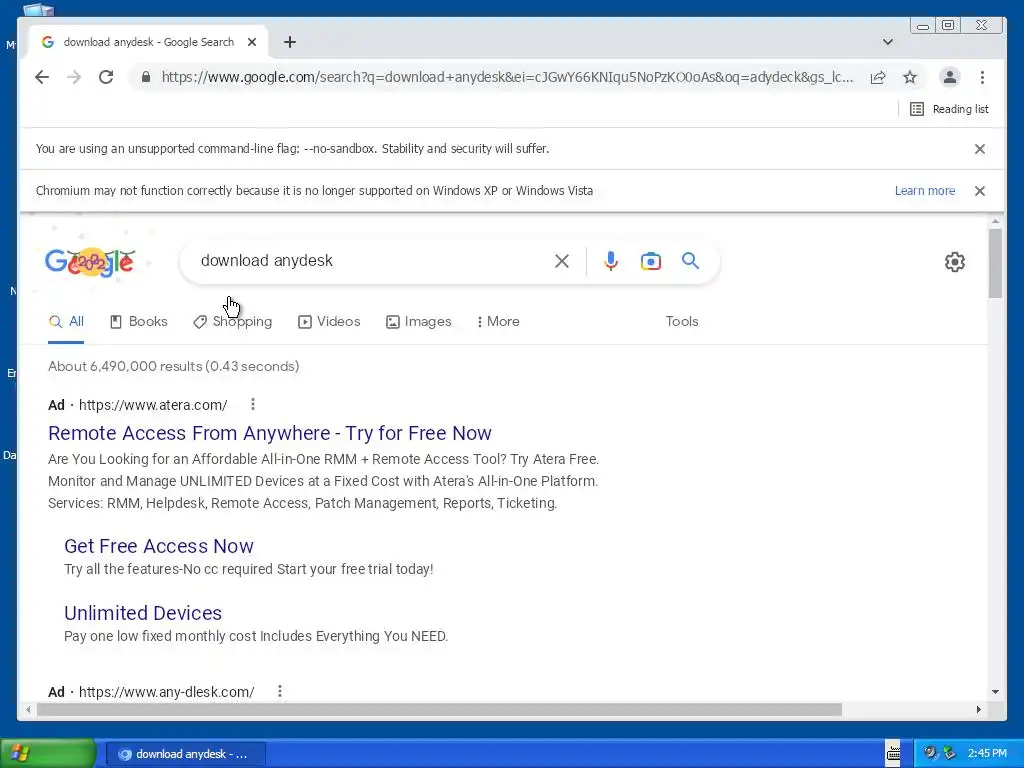The image size is (1024, 768).
Task: Open the search Tools options
Action: [x=682, y=321]
